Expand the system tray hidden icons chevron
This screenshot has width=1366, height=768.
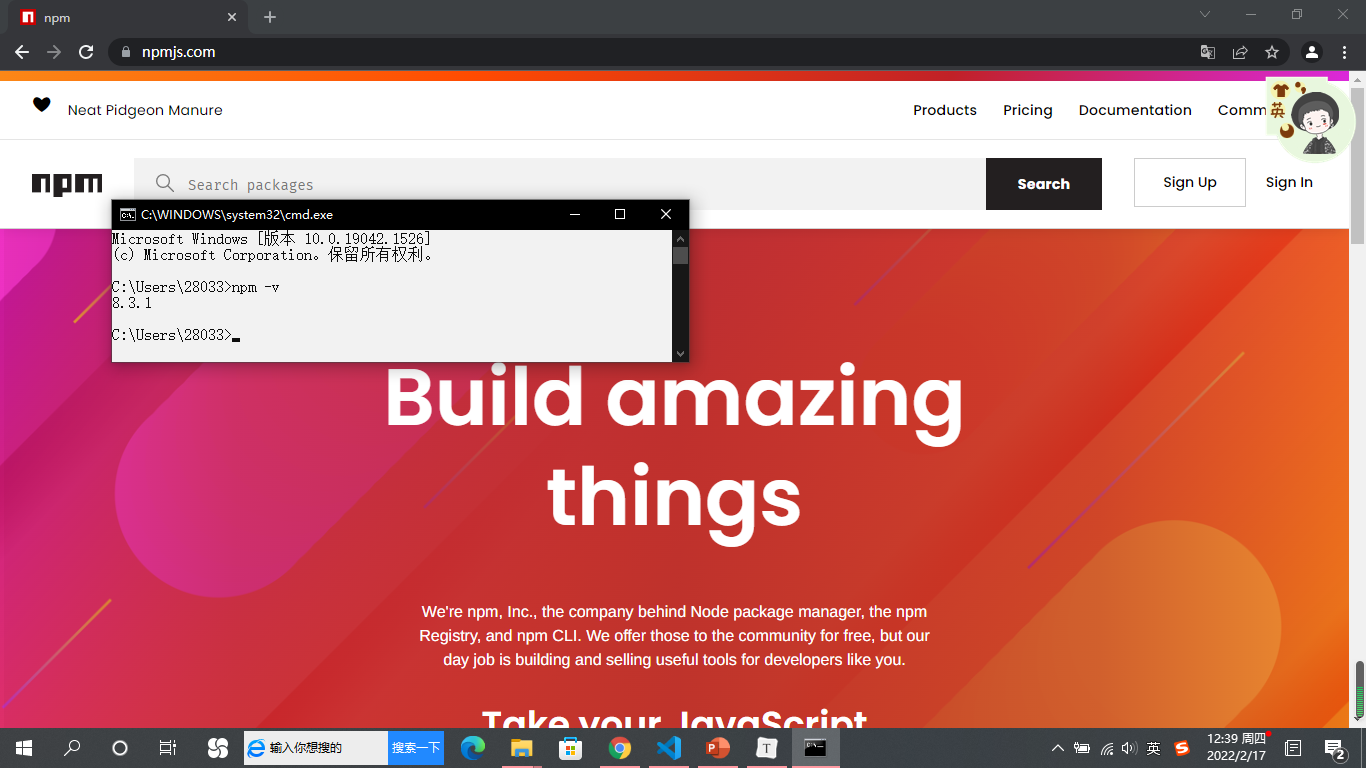(x=1058, y=748)
